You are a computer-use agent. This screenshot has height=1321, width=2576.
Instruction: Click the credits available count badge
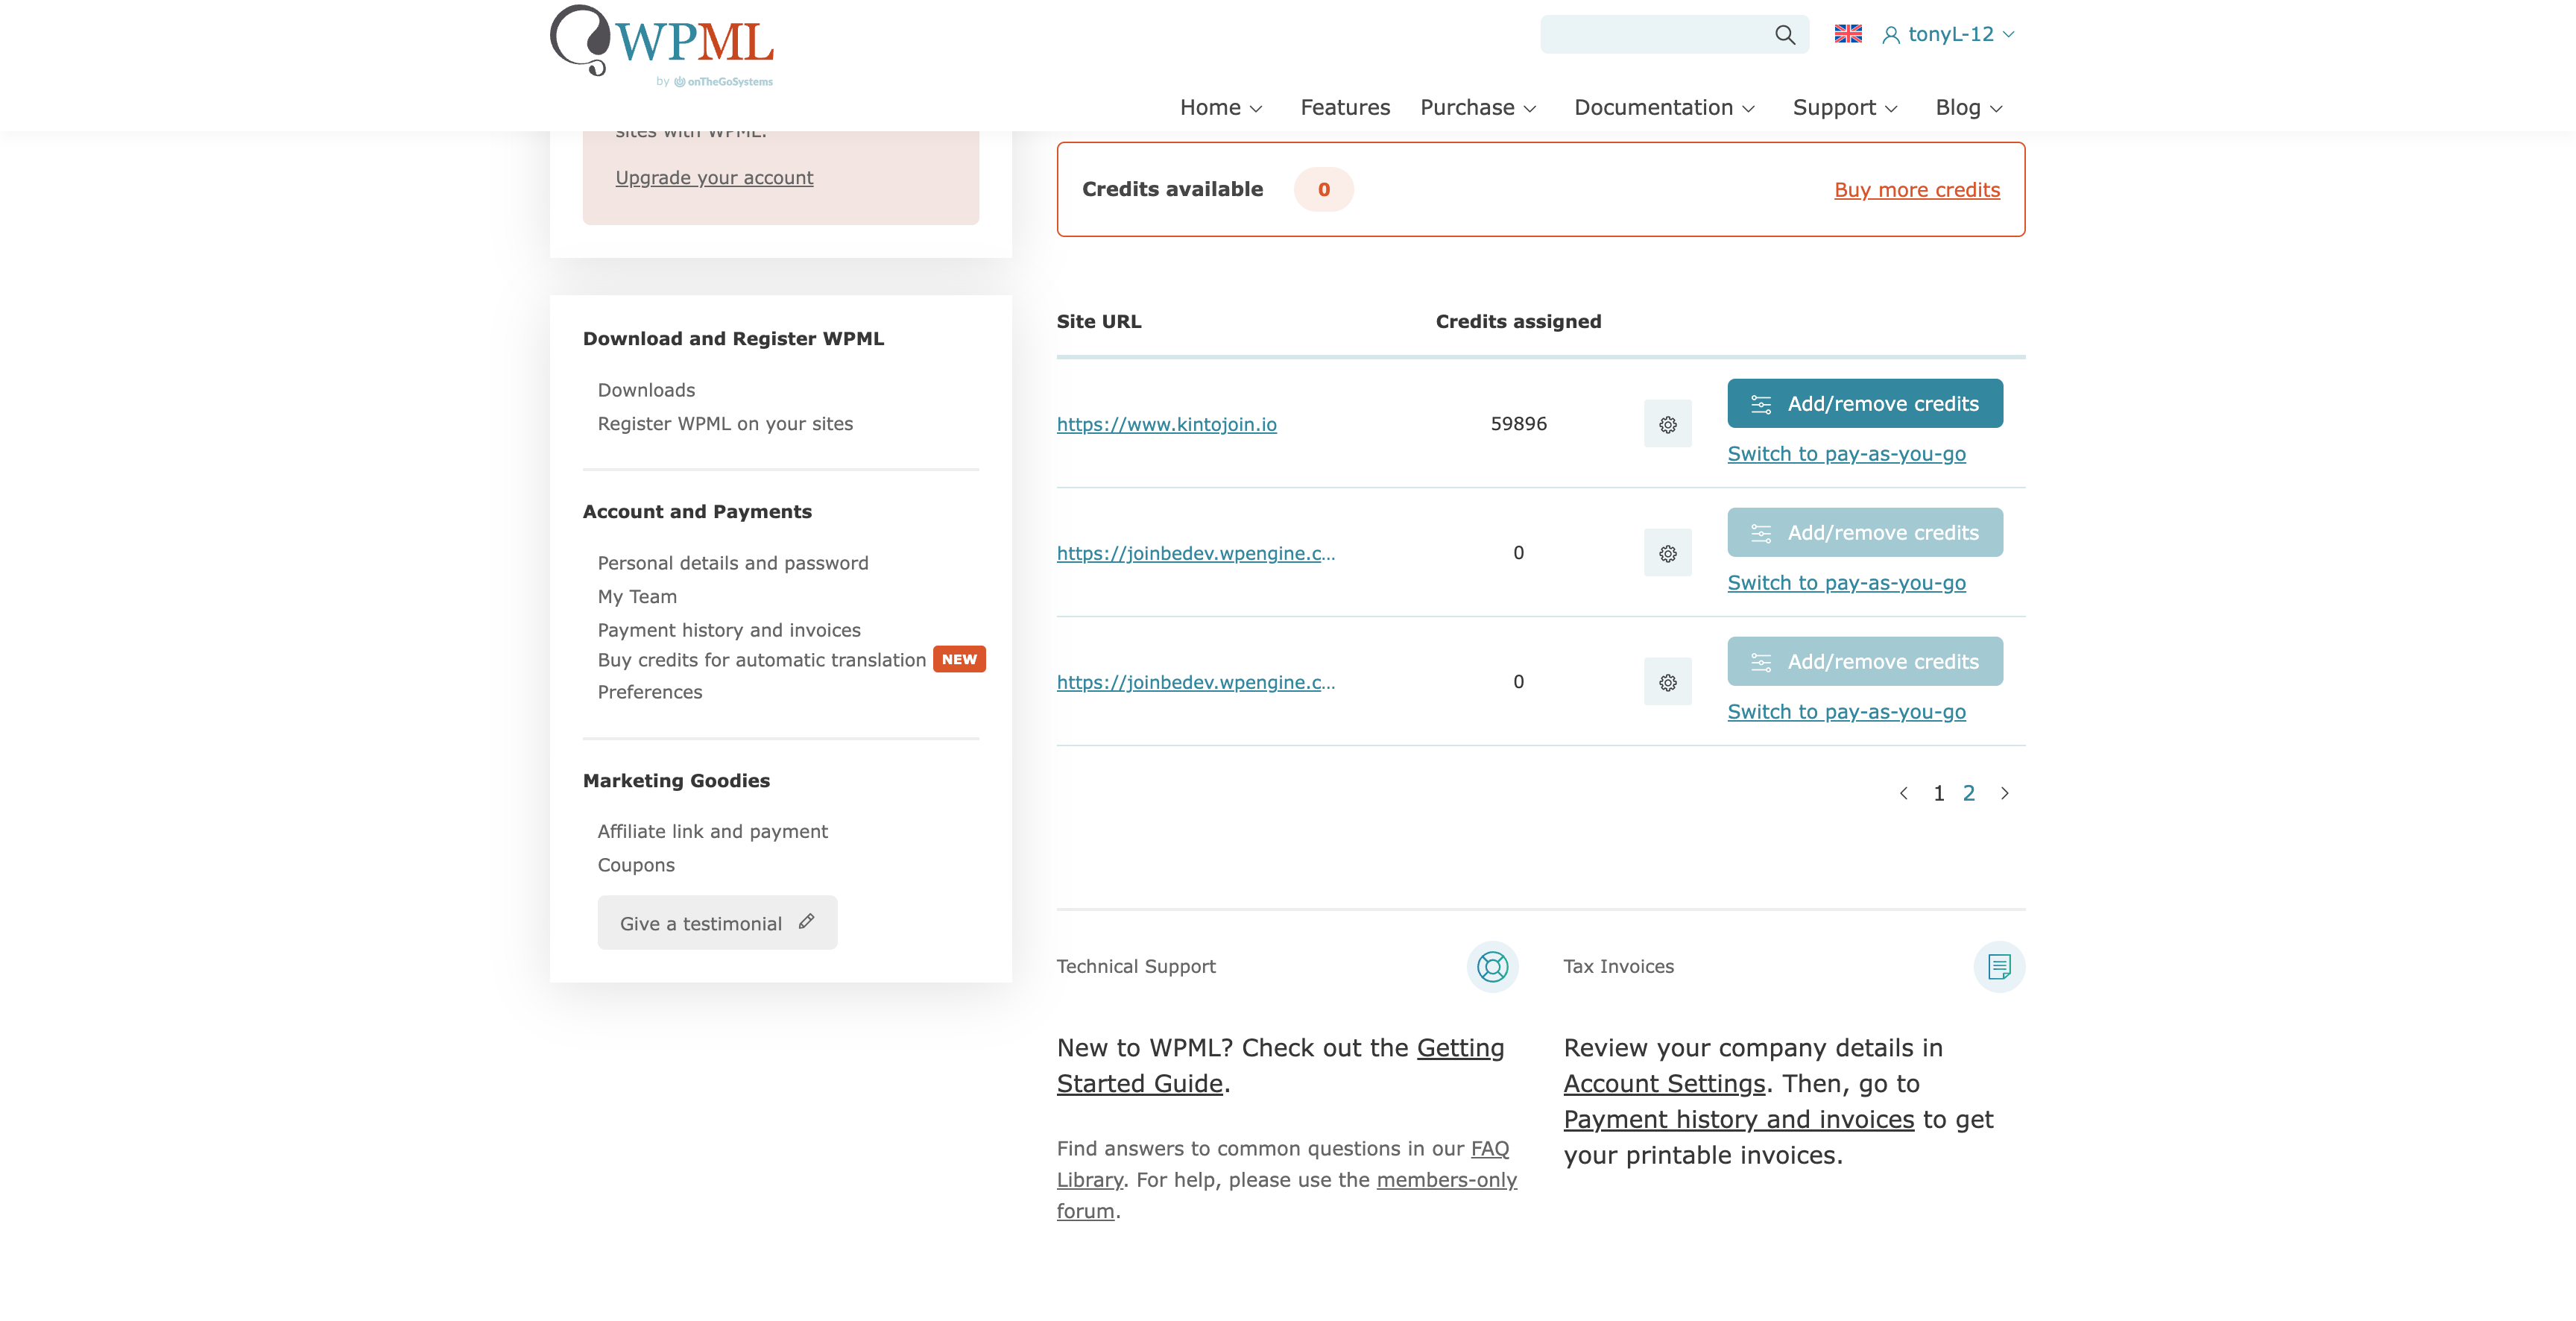[1323, 190]
